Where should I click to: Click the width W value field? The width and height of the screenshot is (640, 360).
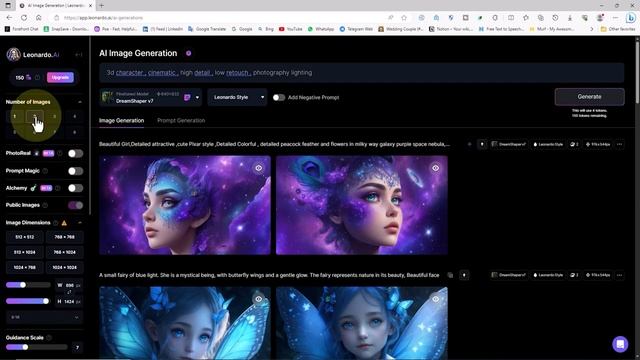point(69,285)
